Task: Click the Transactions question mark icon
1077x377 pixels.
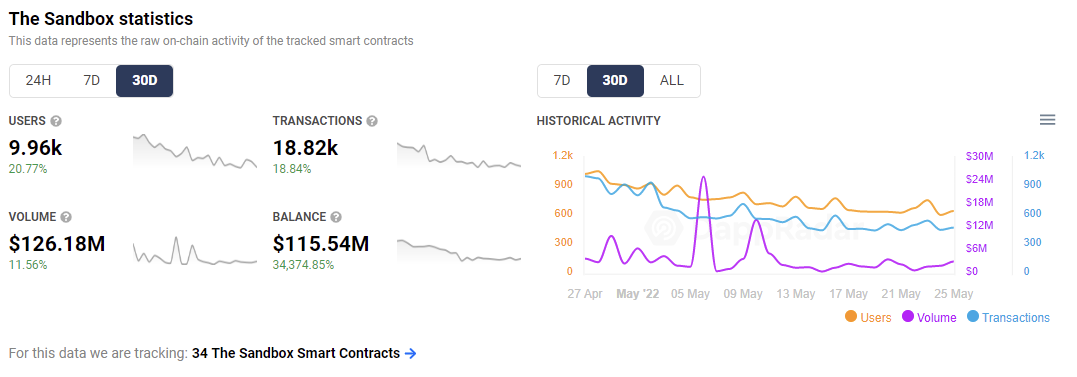Action: pyautogui.click(x=372, y=121)
